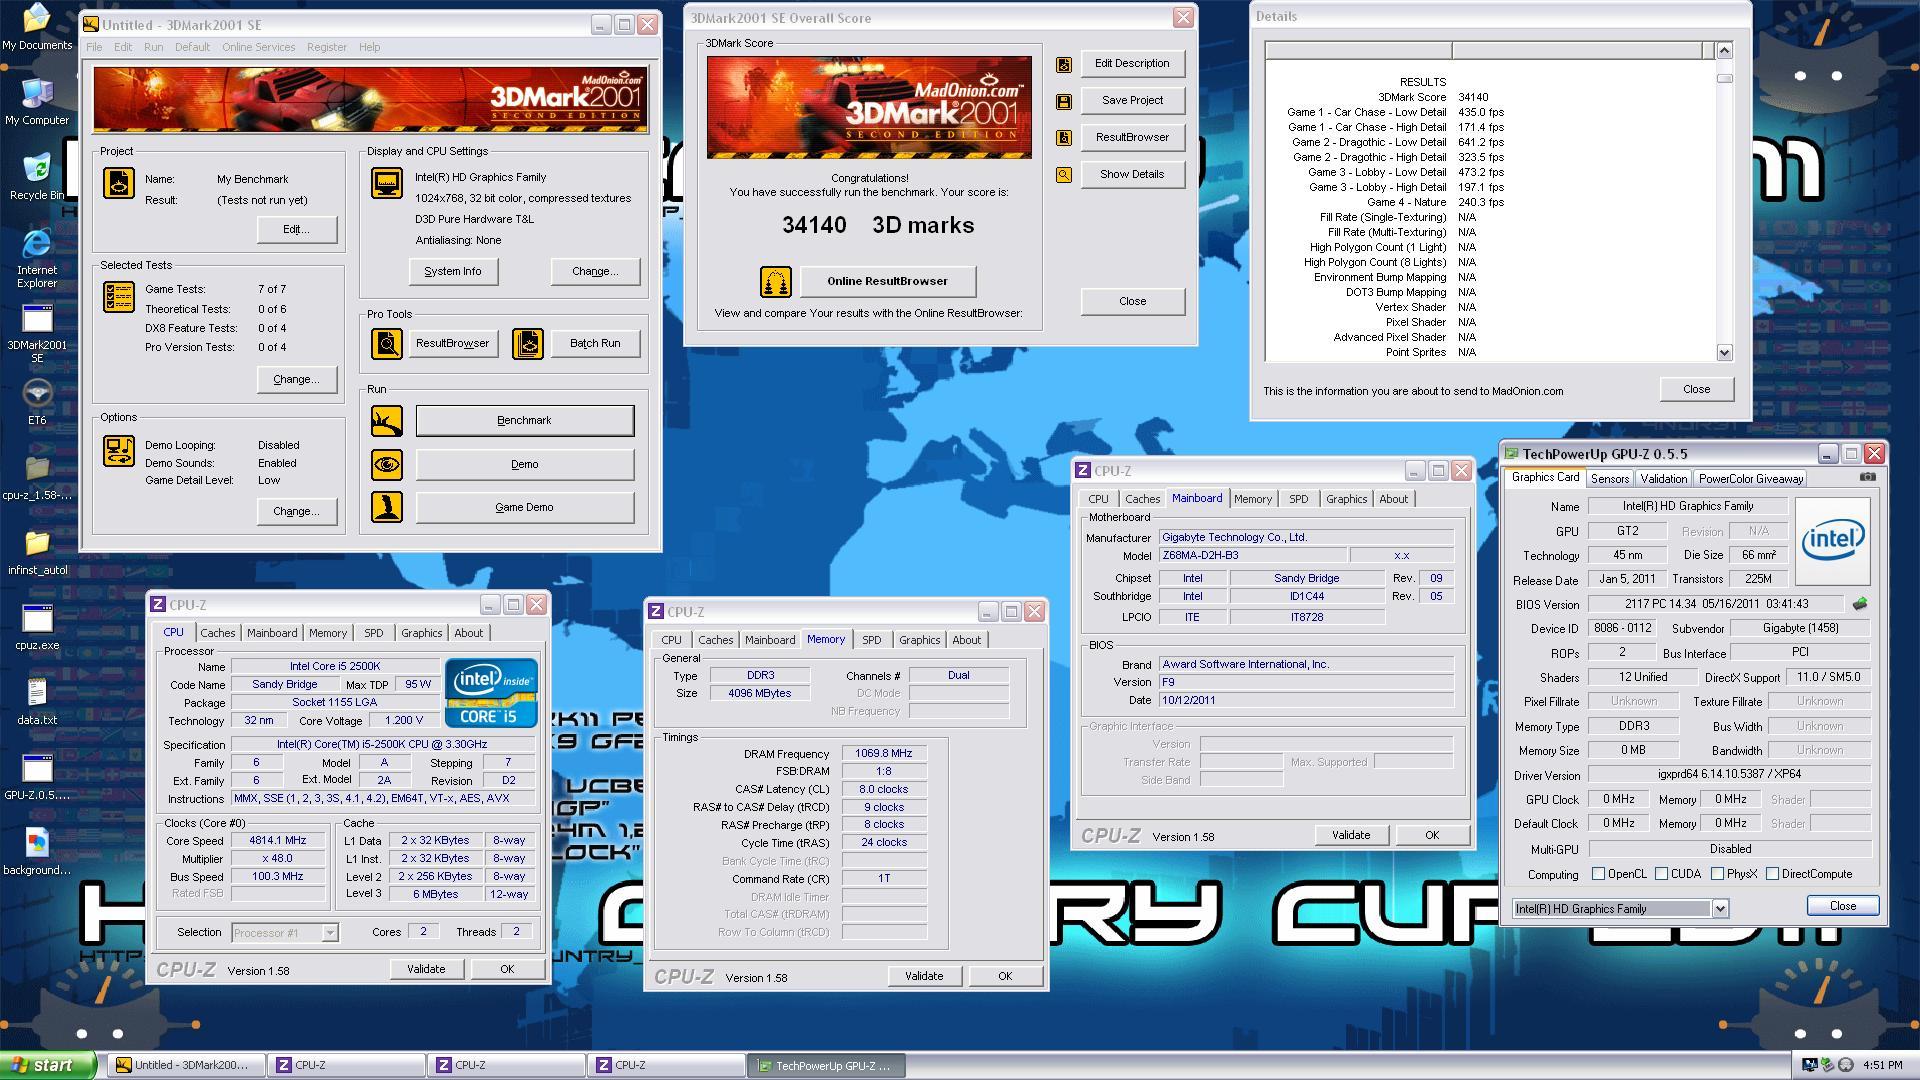Click the Edit Description icon in score window
The image size is (1920, 1080).
[x=1064, y=64]
